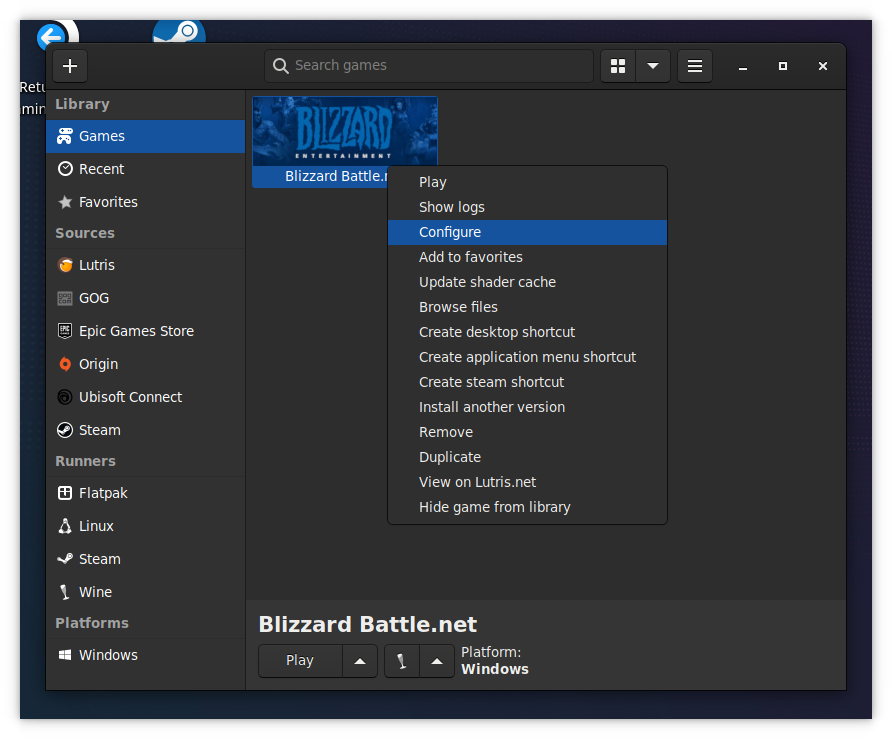Choose Create steam shortcut
The width and height of the screenshot is (892, 739).
click(527, 382)
